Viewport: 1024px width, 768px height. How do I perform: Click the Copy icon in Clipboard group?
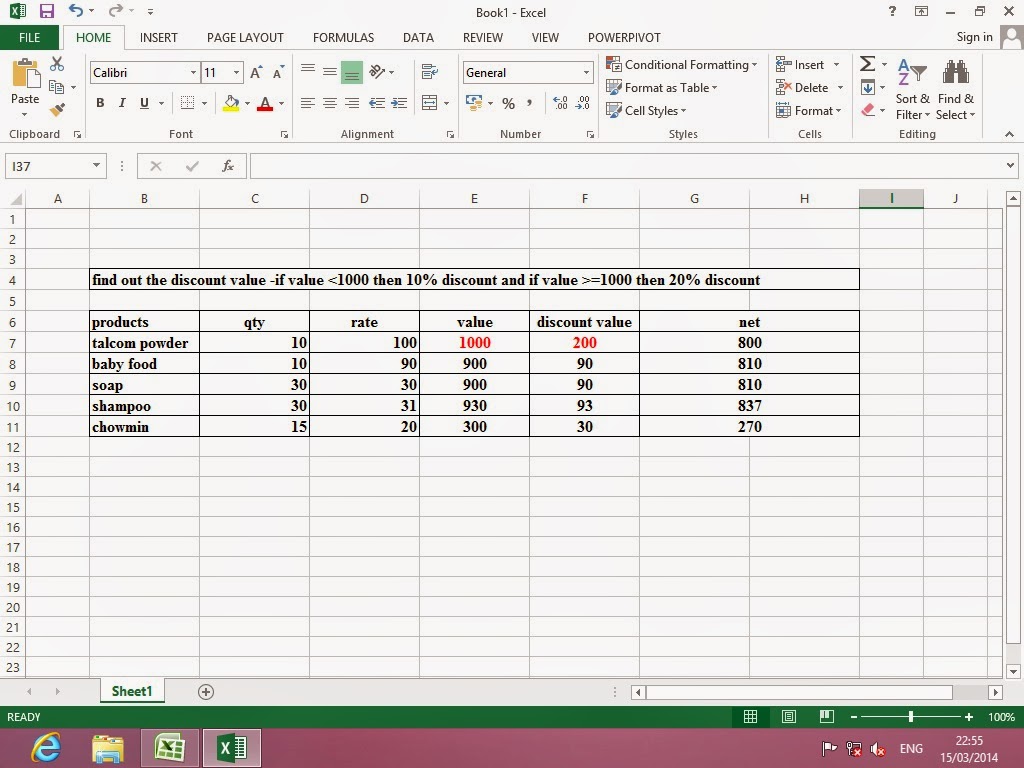[57, 87]
